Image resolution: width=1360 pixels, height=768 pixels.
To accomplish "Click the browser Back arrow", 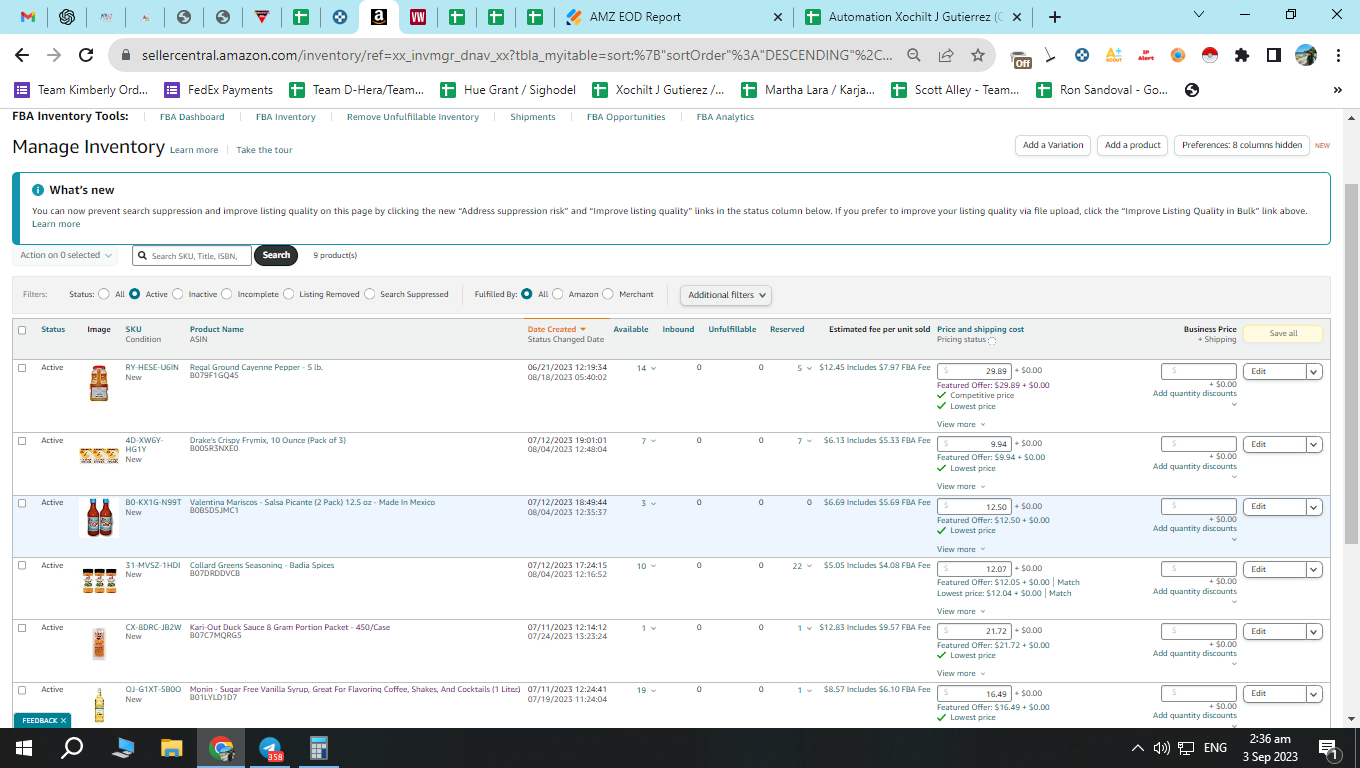I will coord(22,56).
